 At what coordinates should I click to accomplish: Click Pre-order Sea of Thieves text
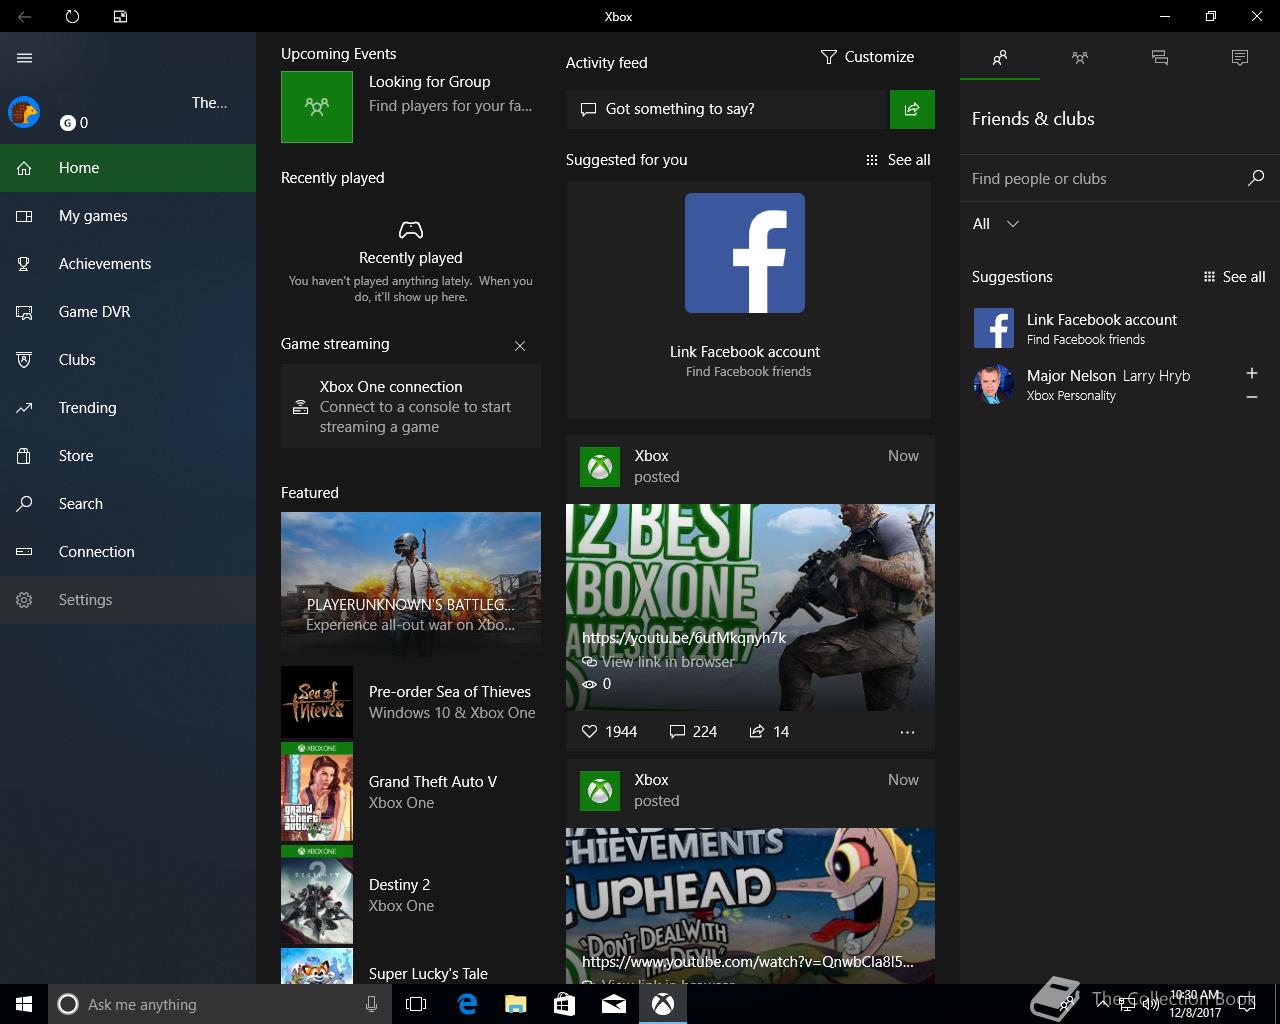point(450,692)
